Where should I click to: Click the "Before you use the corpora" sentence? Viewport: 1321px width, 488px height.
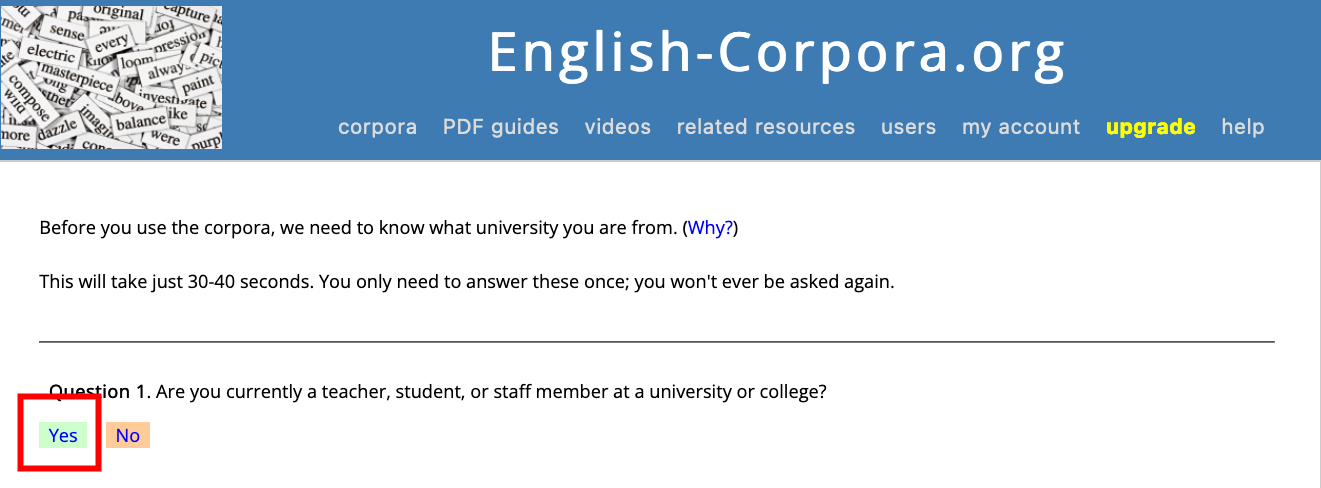pos(358,228)
